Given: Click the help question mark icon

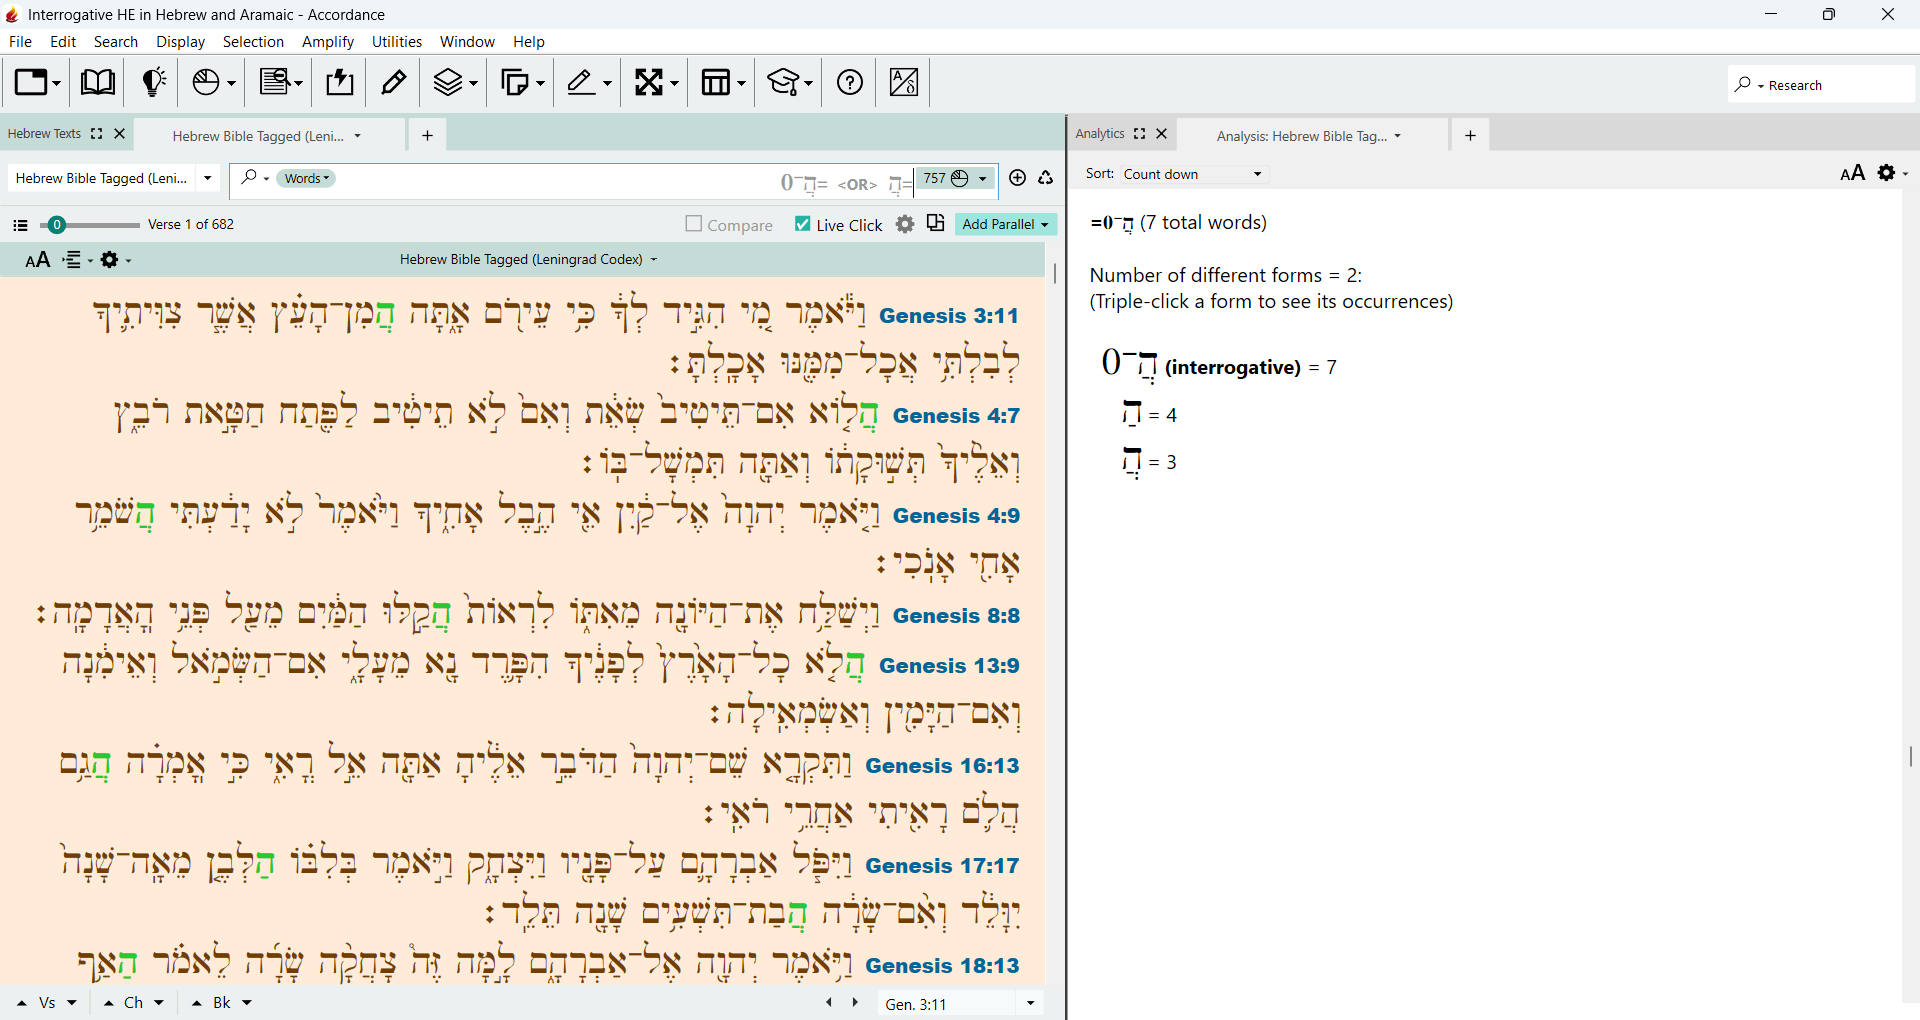Looking at the screenshot, I should [x=849, y=82].
